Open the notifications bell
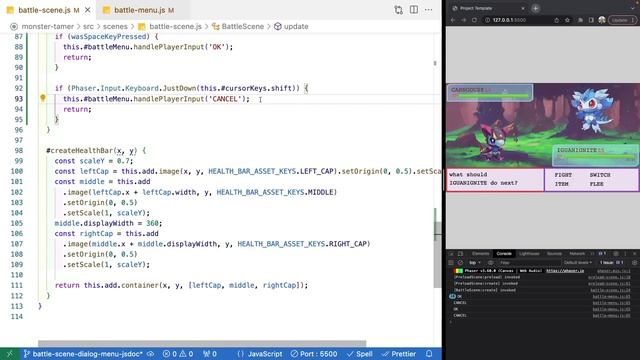640x360 pixels. click(x=429, y=354)
